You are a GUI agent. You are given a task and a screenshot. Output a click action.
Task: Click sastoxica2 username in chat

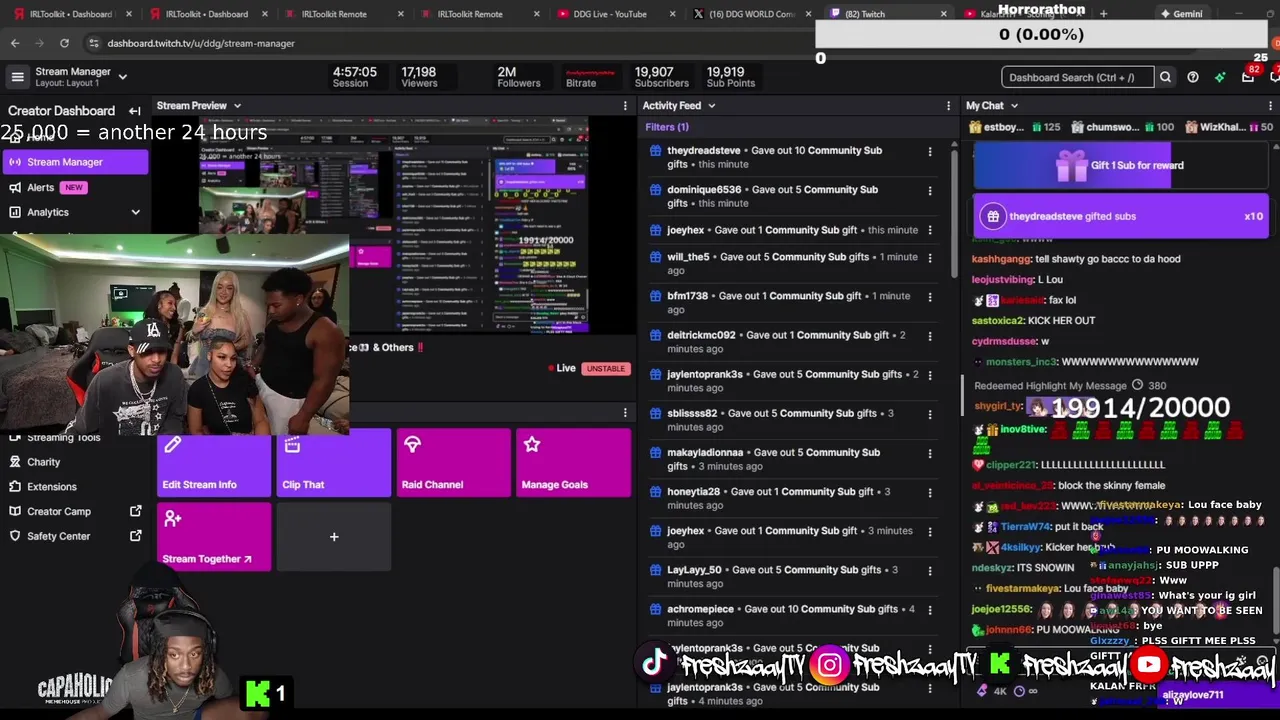998,321
